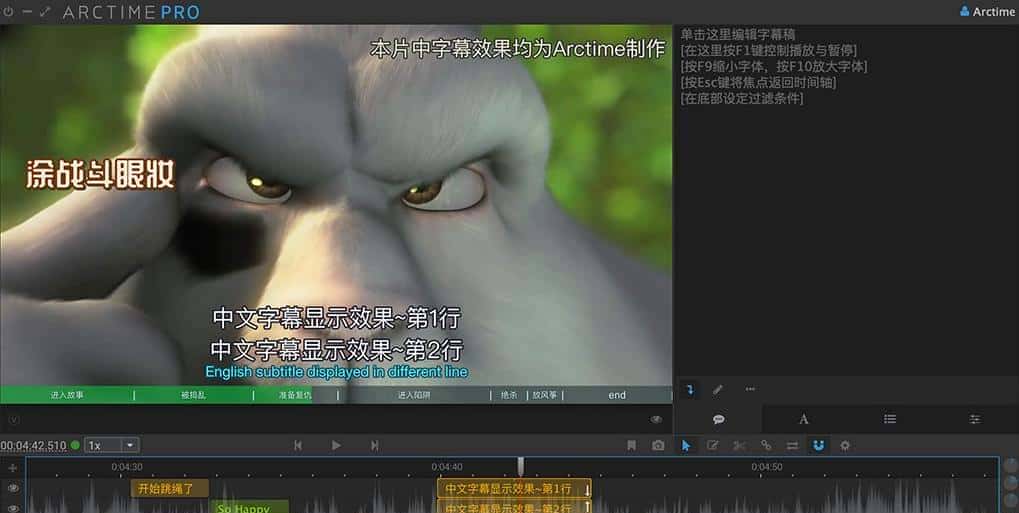Click the power icon in title bar
The image size is (1019, 513).
click(8, 12)
